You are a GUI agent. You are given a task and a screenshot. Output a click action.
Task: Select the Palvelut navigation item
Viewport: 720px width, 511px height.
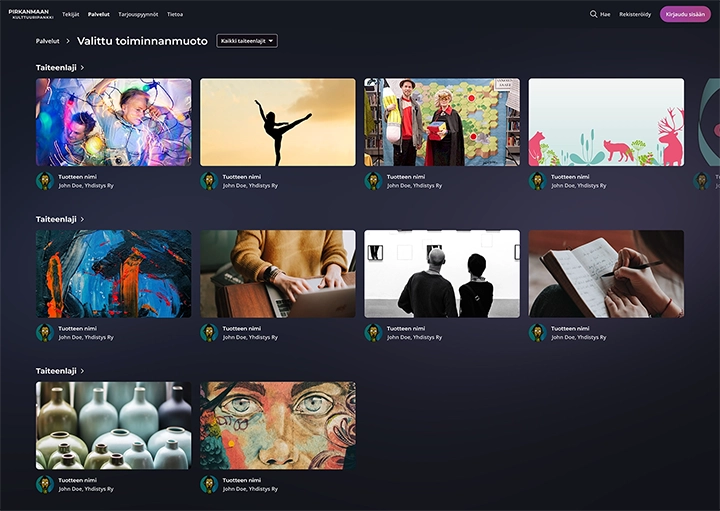tap(99, 14)
